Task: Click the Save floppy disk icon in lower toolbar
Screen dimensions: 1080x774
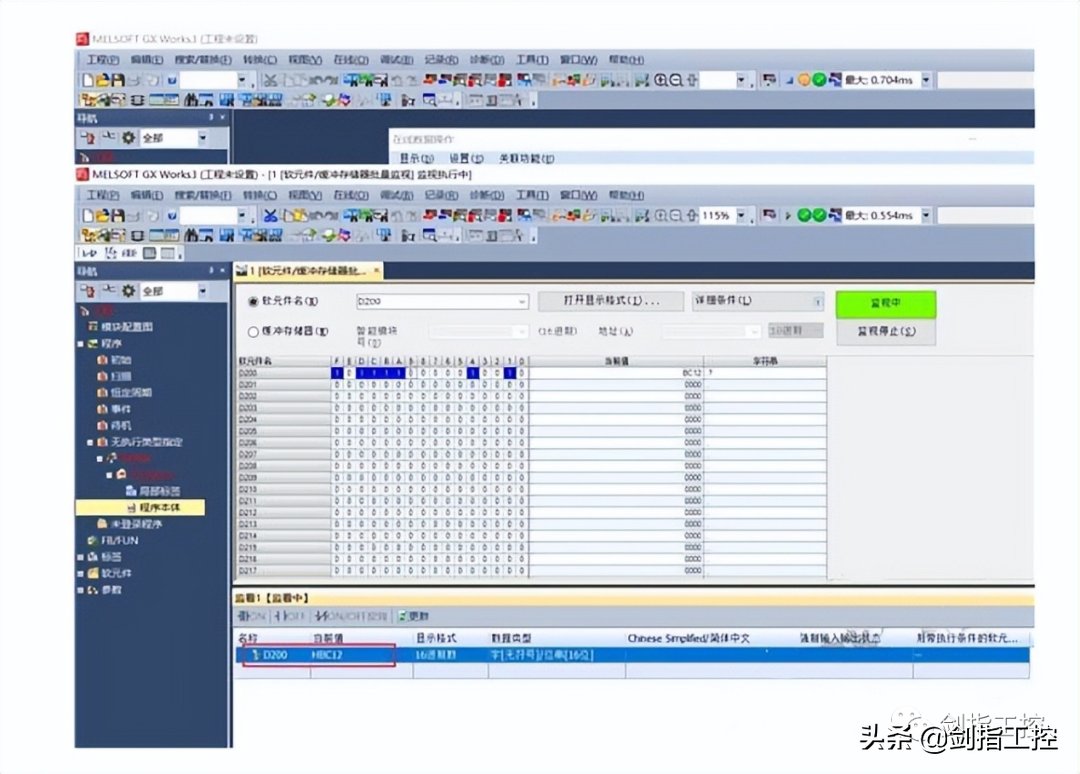Action: 118,216
